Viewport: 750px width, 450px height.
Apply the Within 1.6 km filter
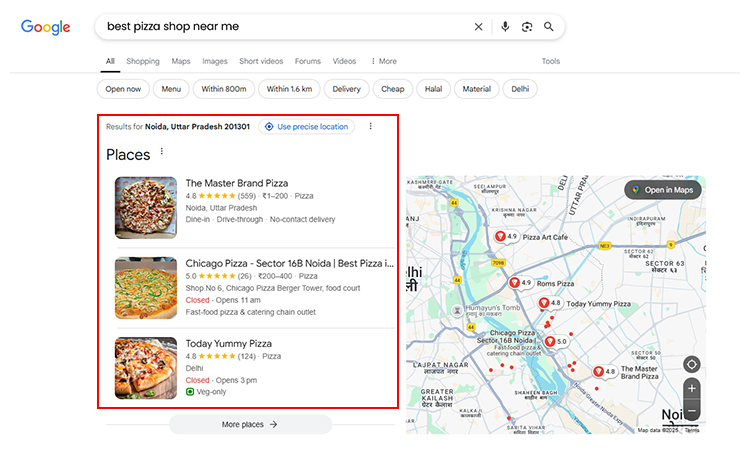point(289,89)
